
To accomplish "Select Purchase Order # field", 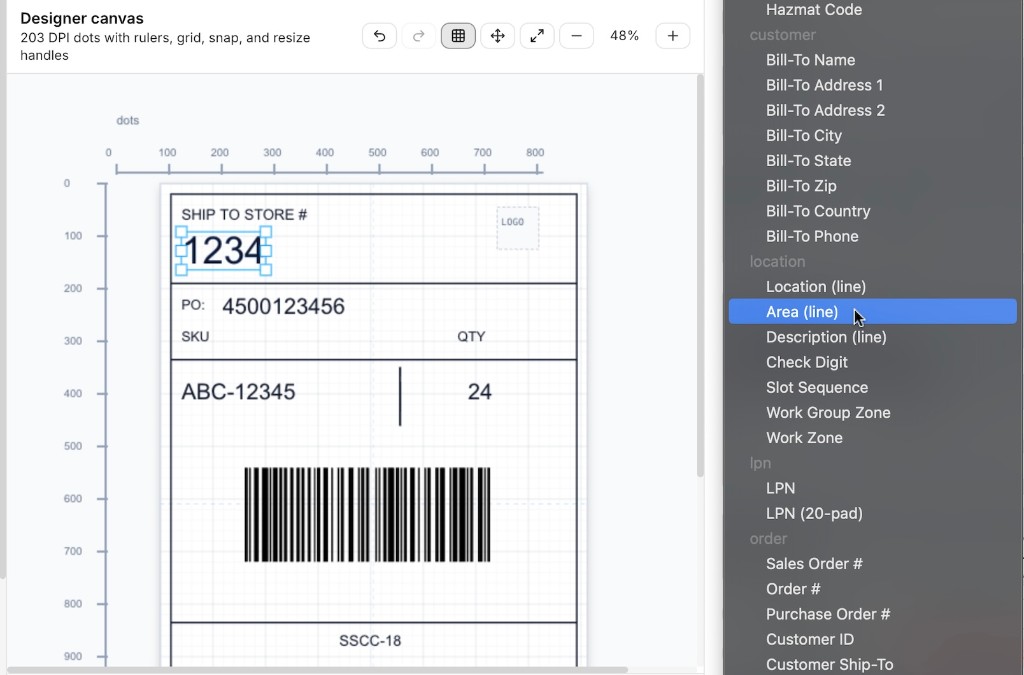I will (x=872, y=614).
